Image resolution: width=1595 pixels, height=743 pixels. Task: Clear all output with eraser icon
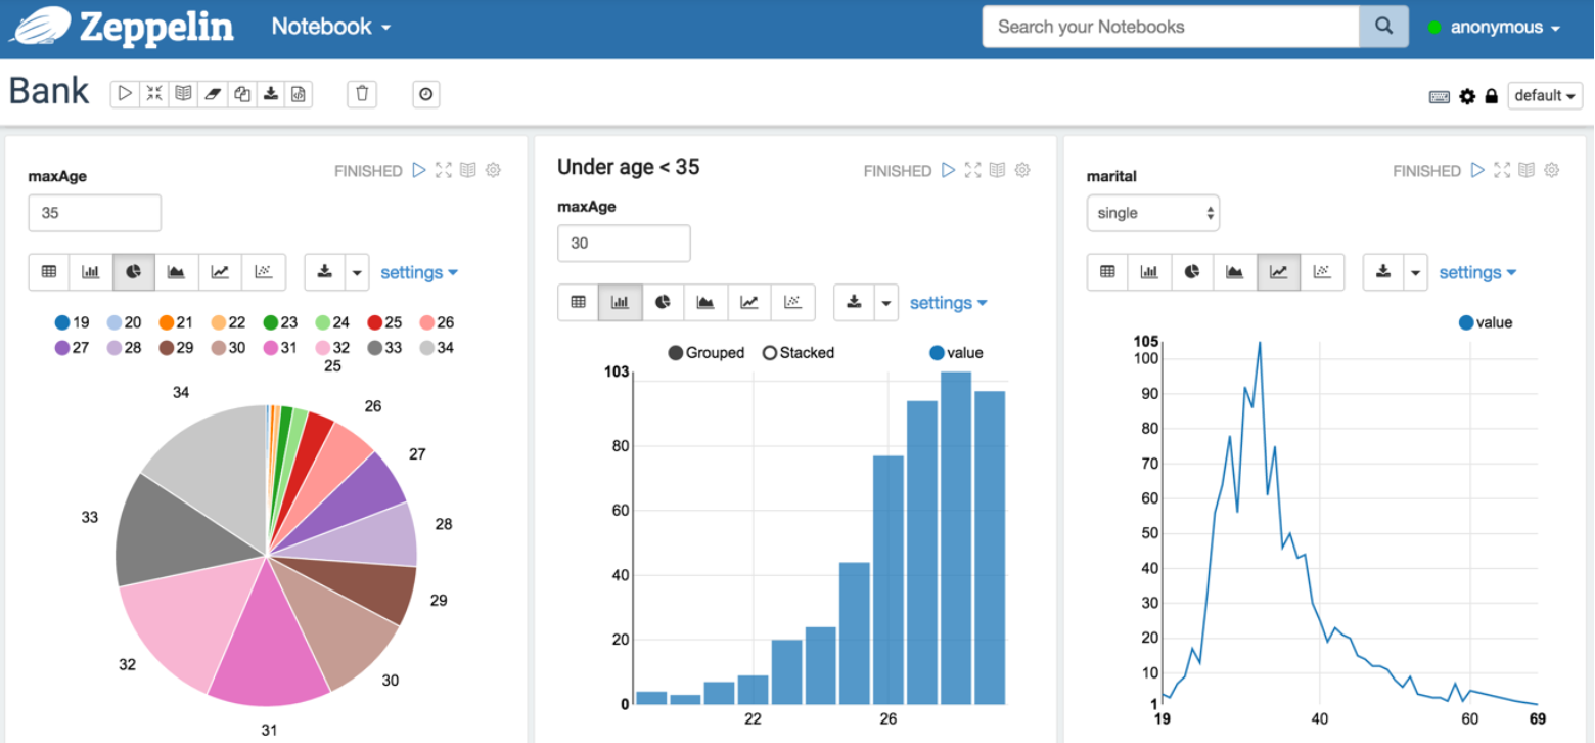click(212, 94)
